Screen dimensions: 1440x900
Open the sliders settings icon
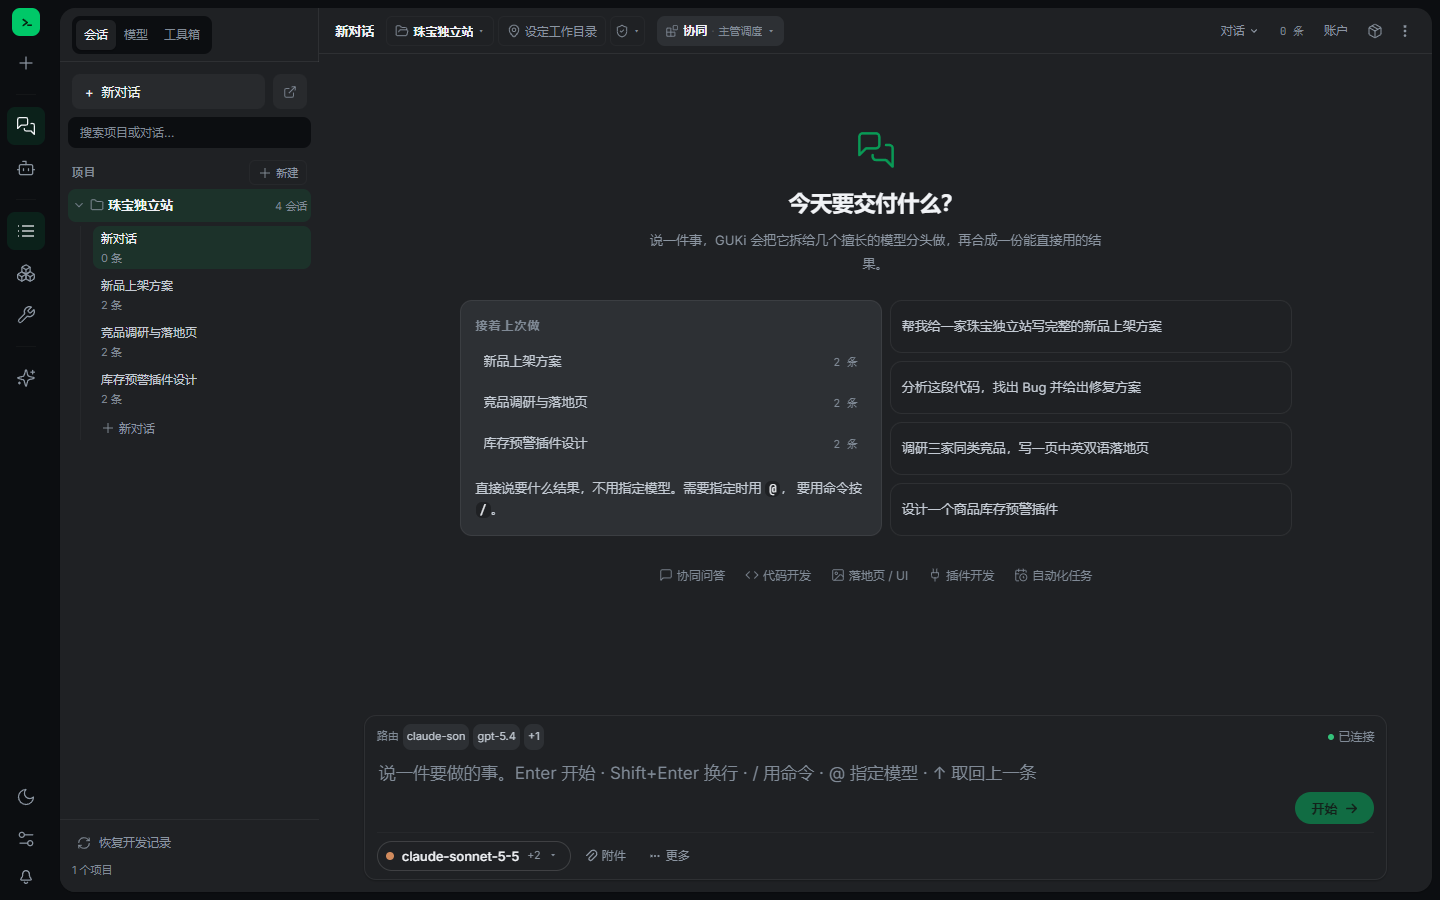click(x=26, y=839)
